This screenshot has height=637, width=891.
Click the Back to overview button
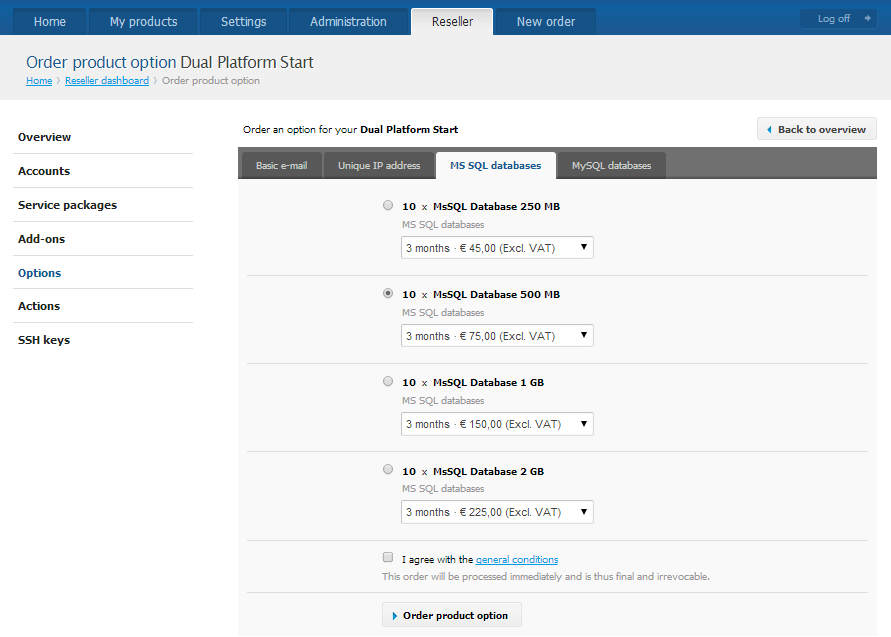(817, 129)
